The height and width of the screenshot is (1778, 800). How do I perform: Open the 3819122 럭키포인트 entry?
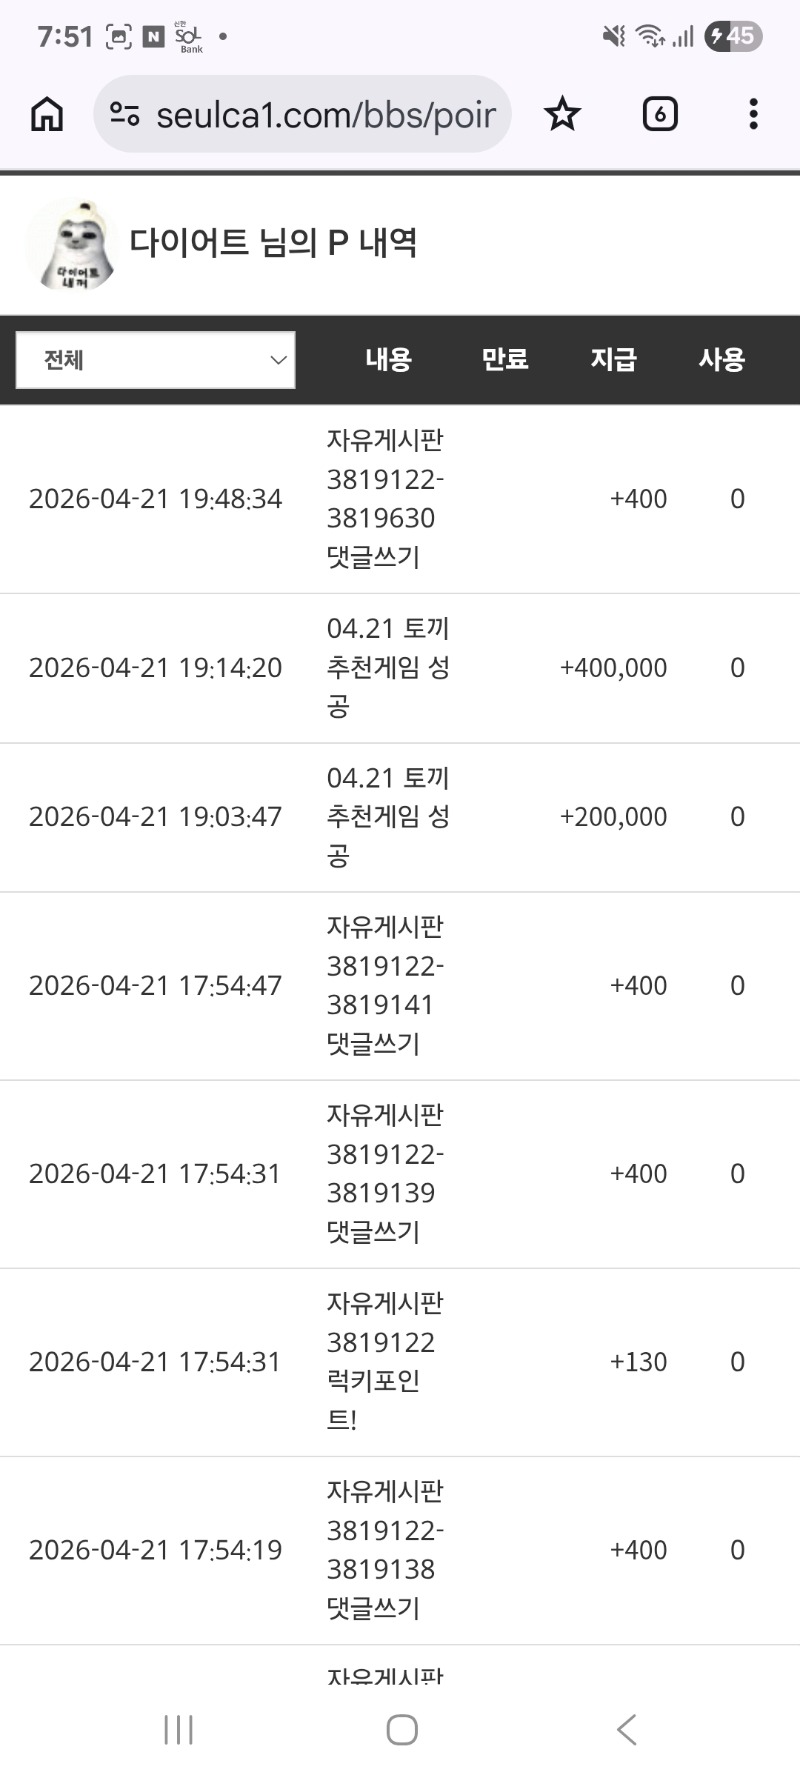385,1361
